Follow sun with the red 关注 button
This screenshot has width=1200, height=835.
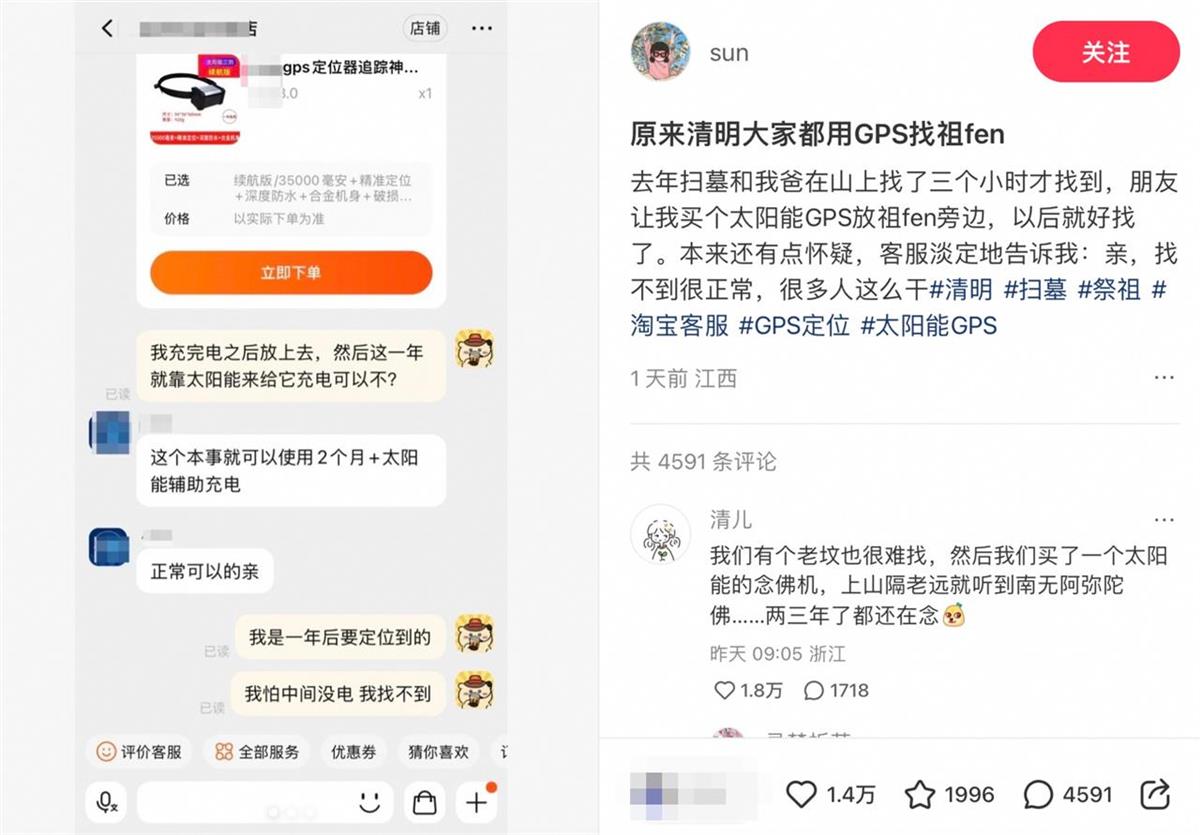coord(1106,53)
